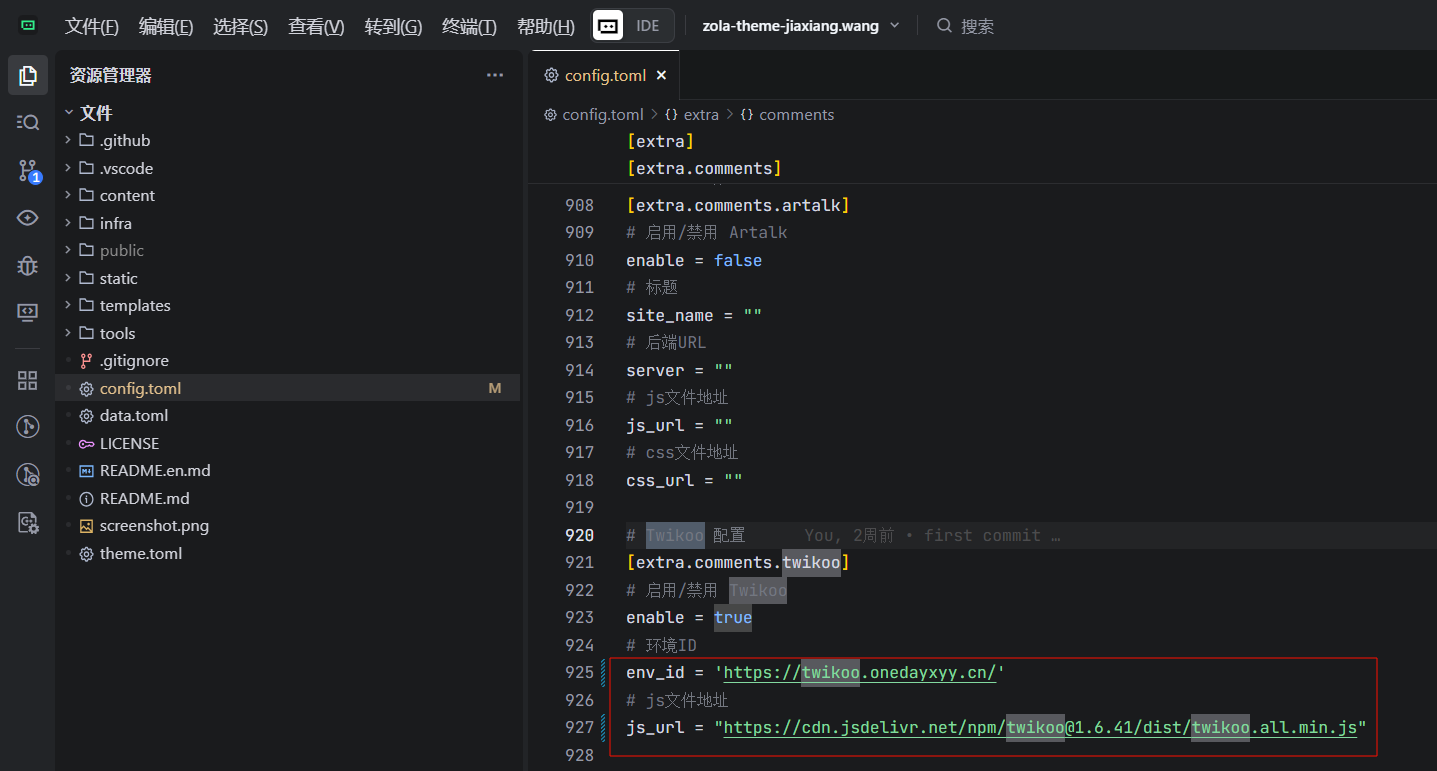
Task: Select the config.toml editor tab
Action: click(x=605, y=75)
